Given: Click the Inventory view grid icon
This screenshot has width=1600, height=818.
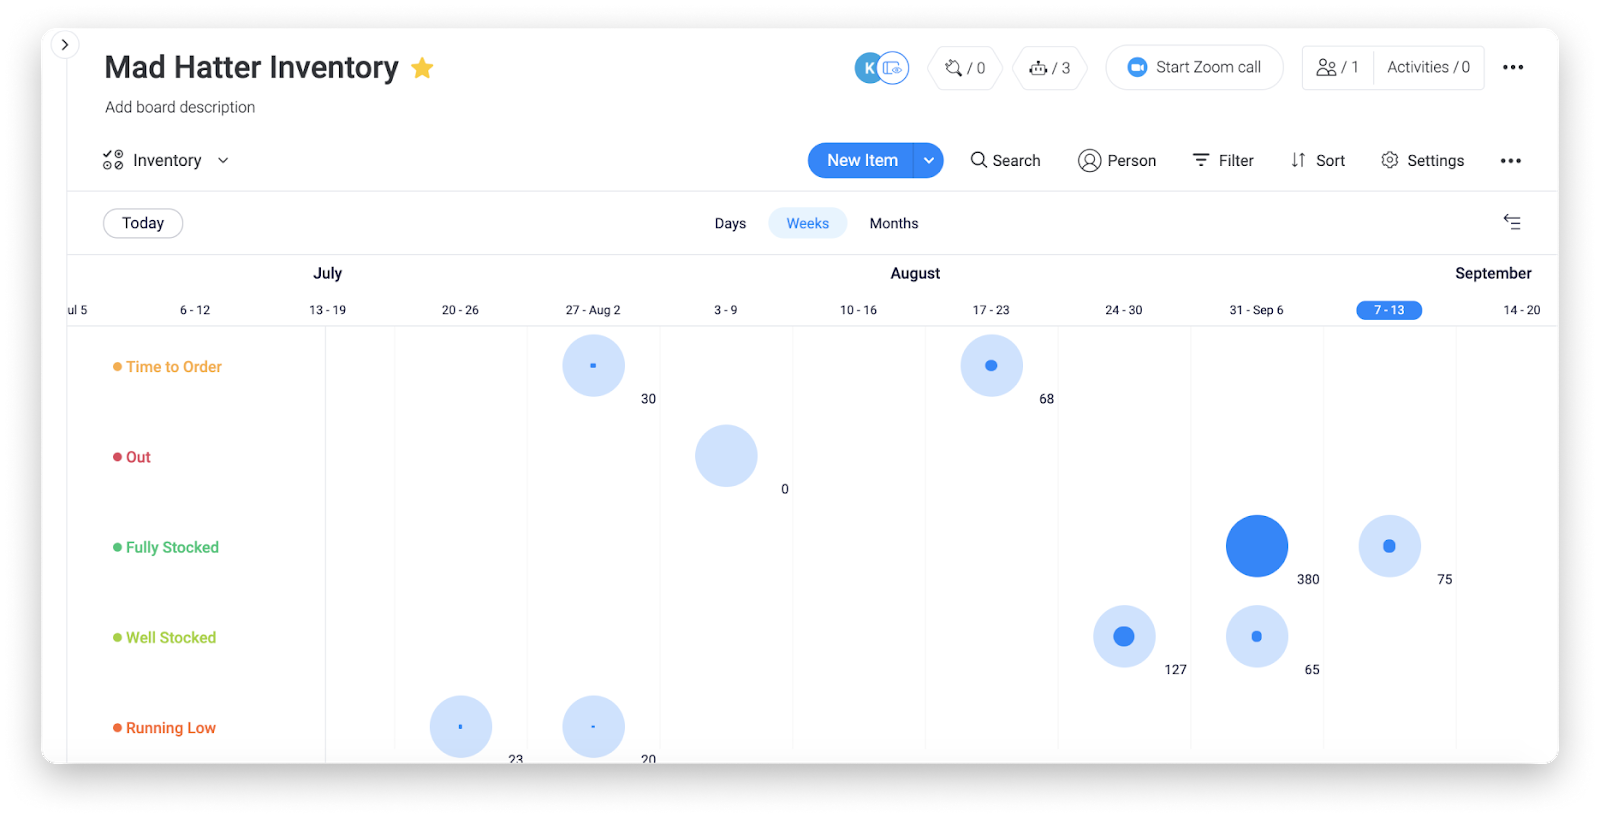Looking at the screenshot, I should pos(113,160).
